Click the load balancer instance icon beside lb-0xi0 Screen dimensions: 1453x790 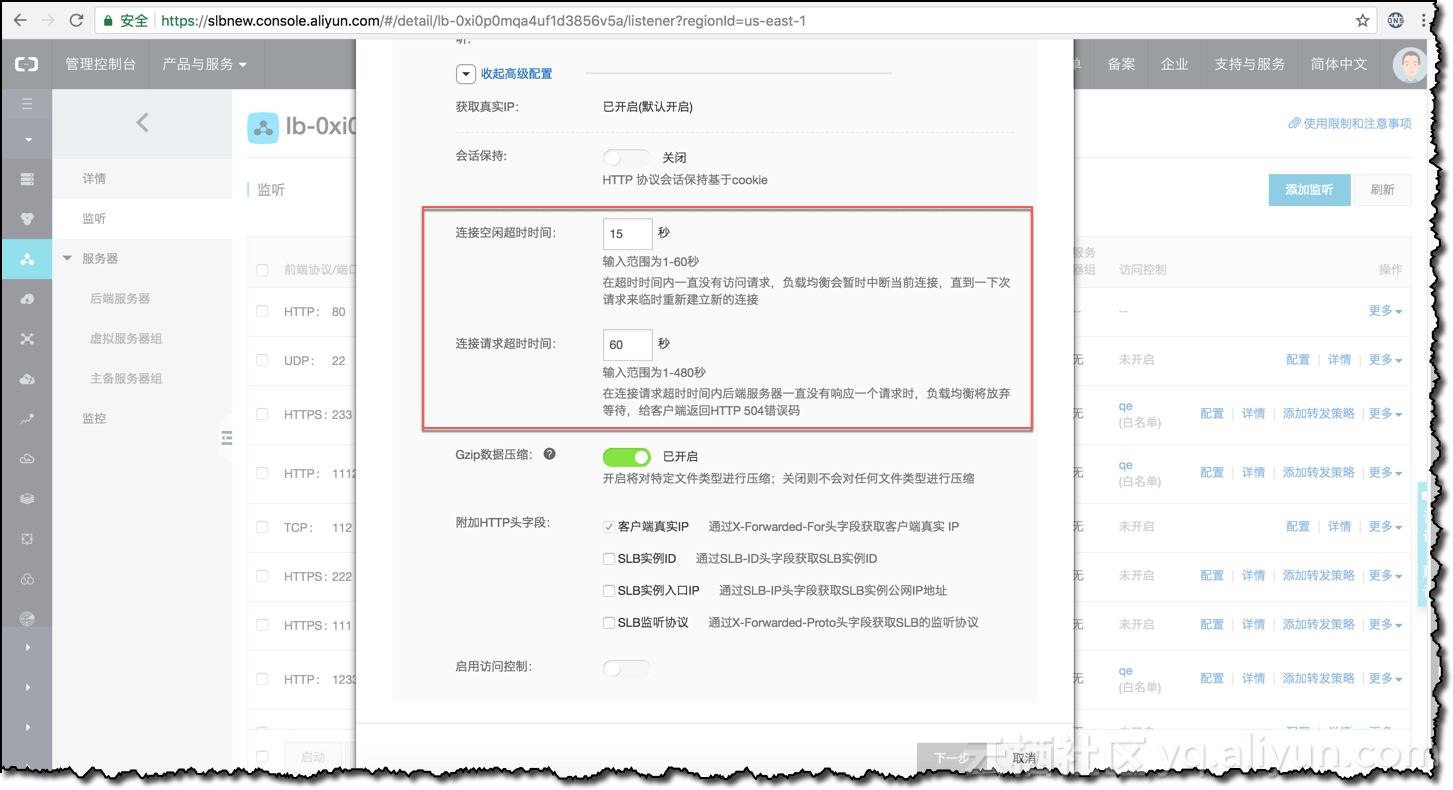pyautogui.click(x=263, y=128)
